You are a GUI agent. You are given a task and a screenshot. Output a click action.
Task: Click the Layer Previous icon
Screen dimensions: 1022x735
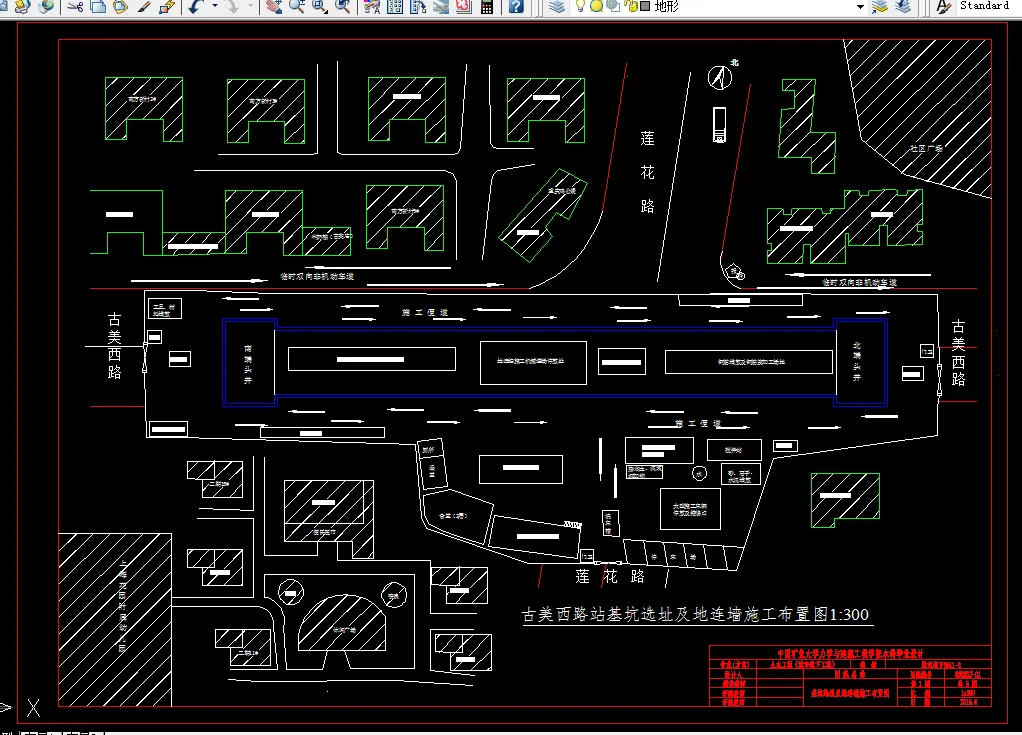(x=903, y=7)
